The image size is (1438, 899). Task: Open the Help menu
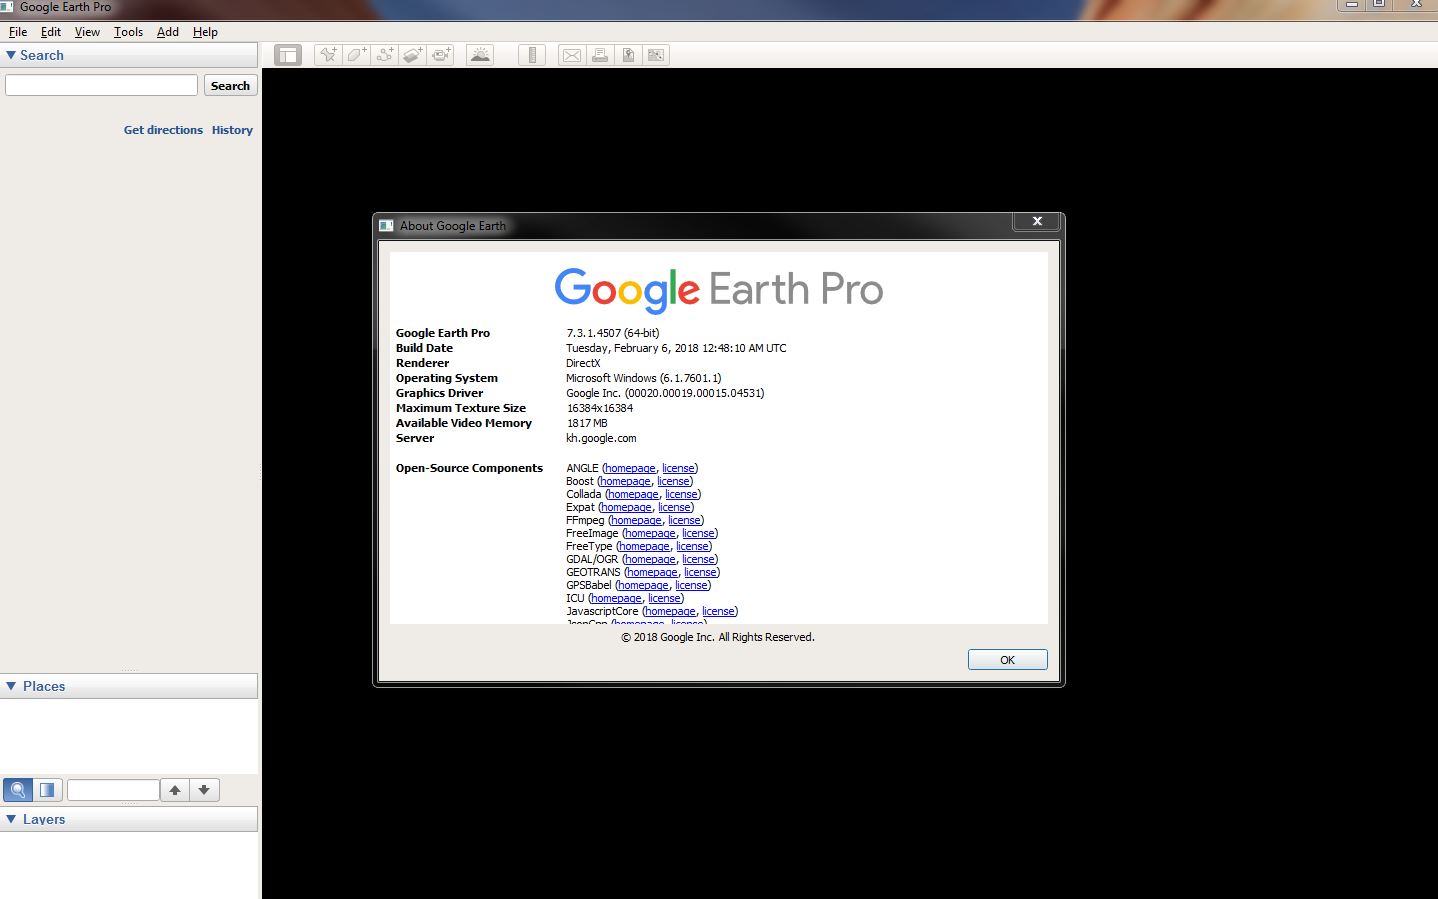click(x=205, y=32)
